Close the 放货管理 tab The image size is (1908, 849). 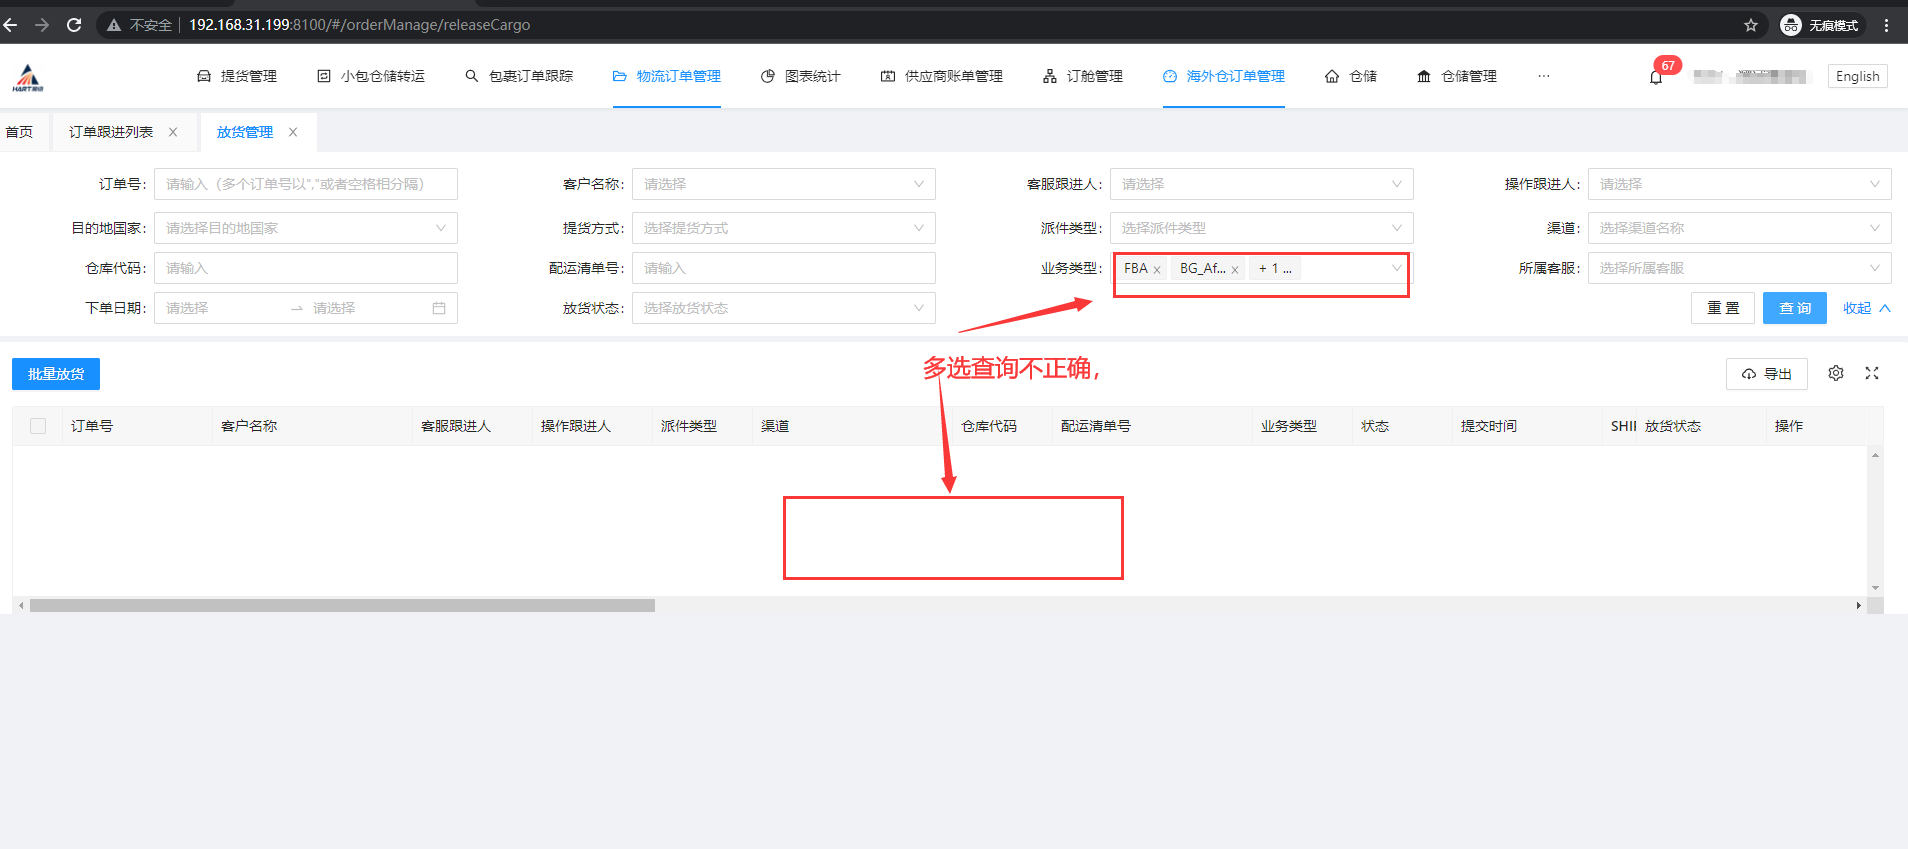pyautogui.click(x=293, y=132)
